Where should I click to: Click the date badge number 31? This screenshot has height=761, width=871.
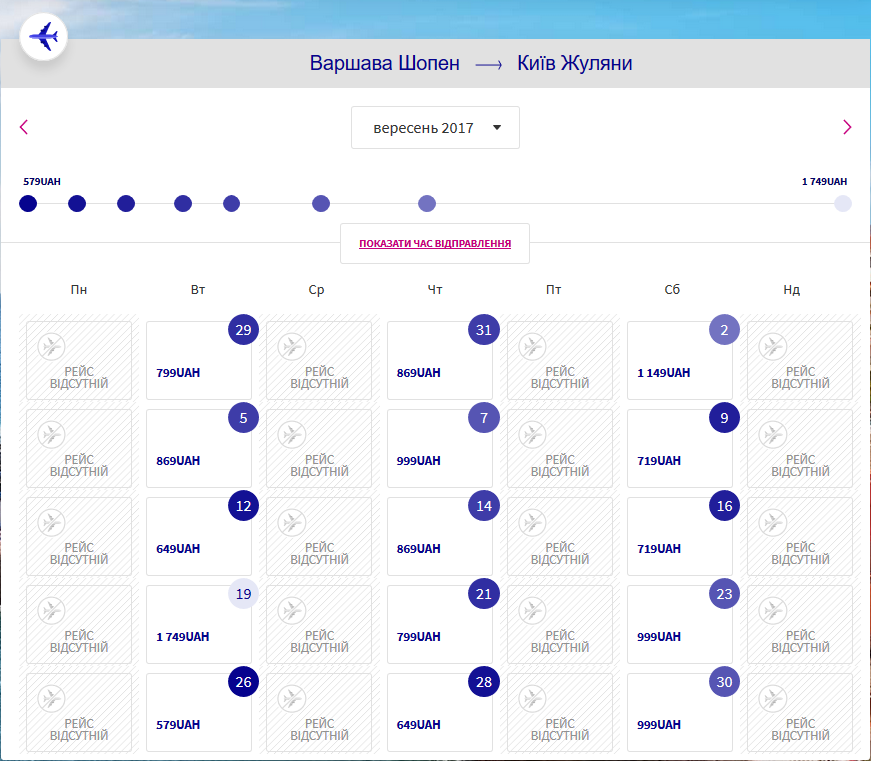pyautogui.click(x=484, y=329)
